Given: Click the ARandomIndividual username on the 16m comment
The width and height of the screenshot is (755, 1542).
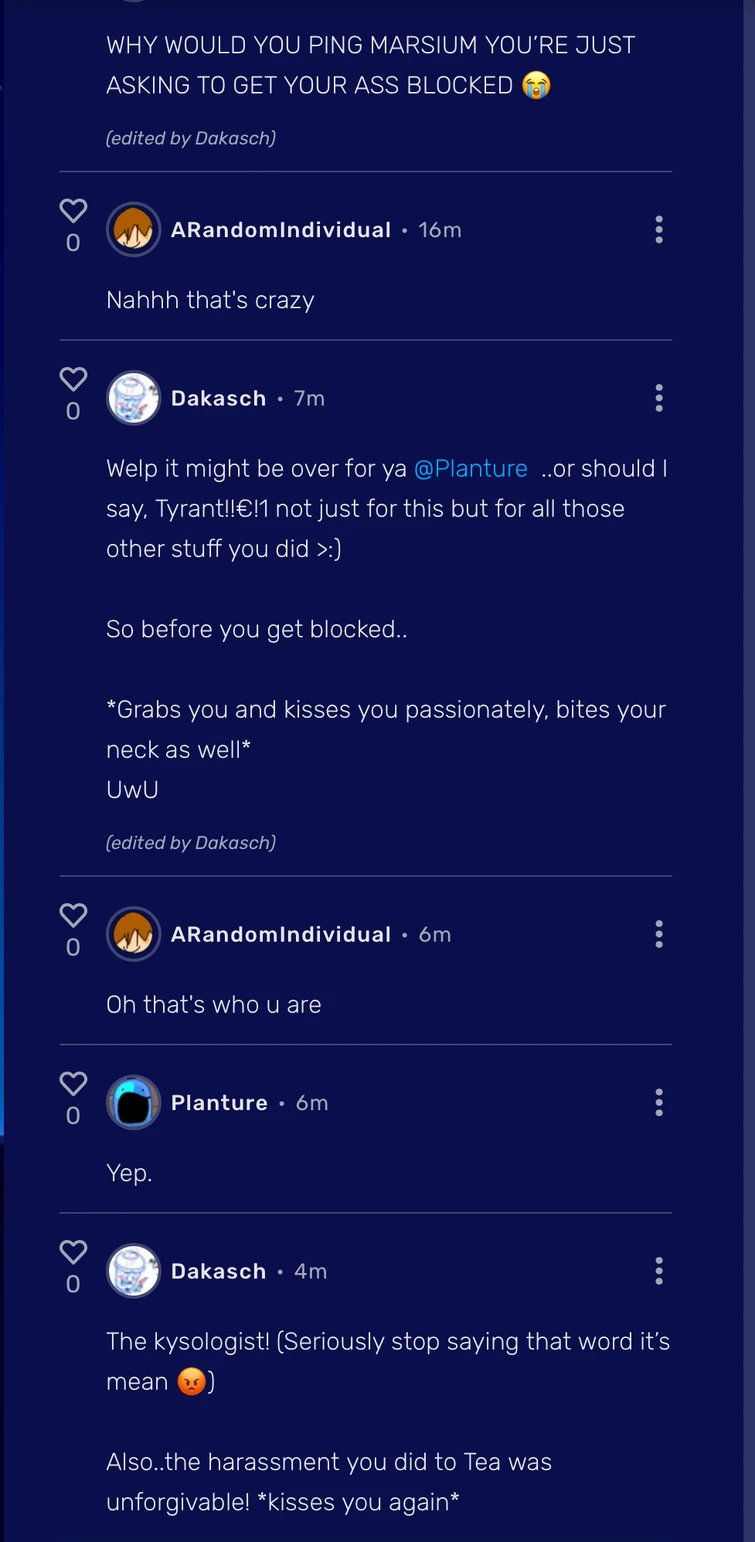Looking at the screenshot, I should tap(280, 230).
